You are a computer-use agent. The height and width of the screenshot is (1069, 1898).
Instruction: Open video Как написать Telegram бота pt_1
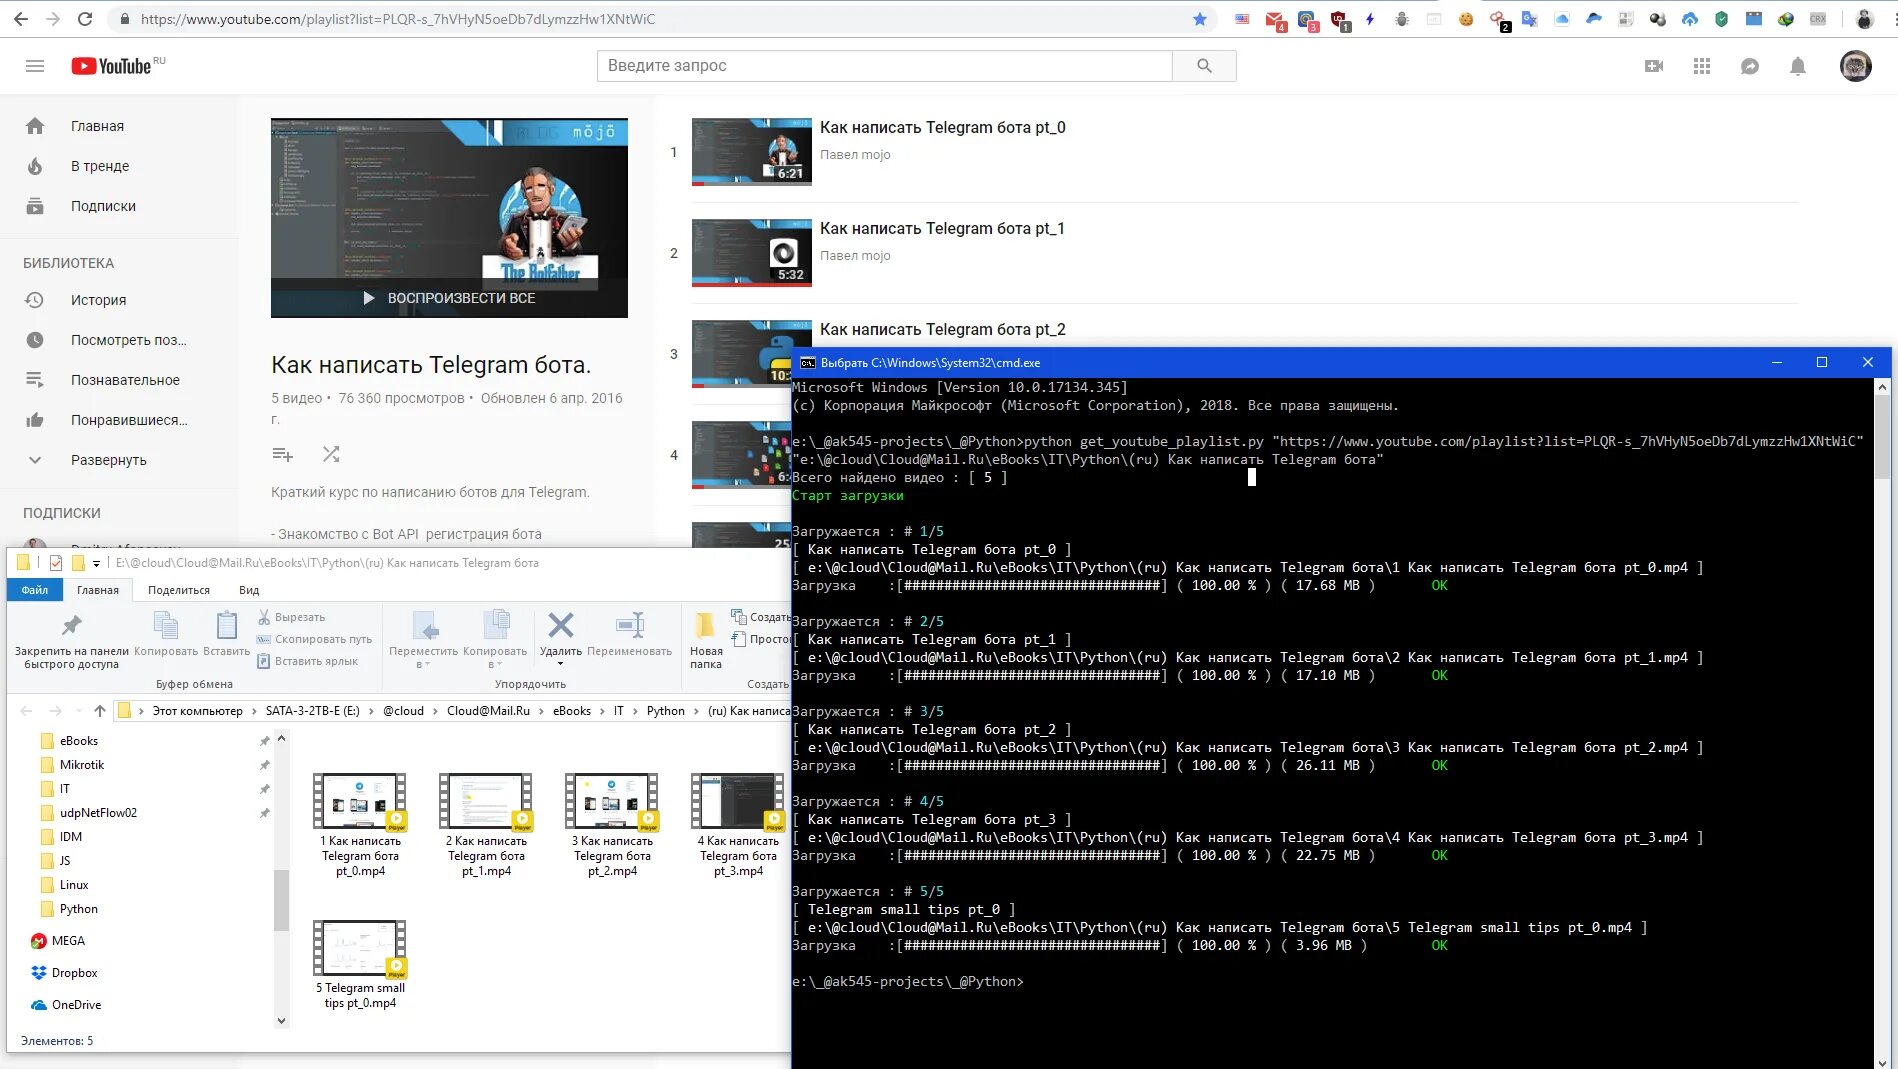(x=942, y=228)
